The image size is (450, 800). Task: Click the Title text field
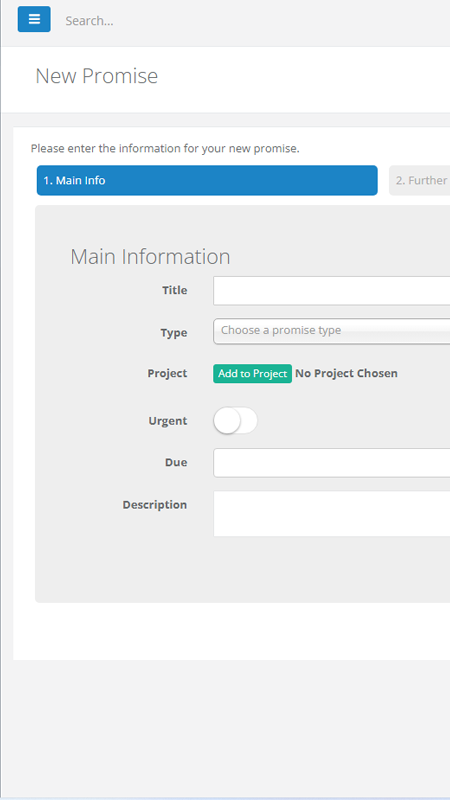[332, 291]
